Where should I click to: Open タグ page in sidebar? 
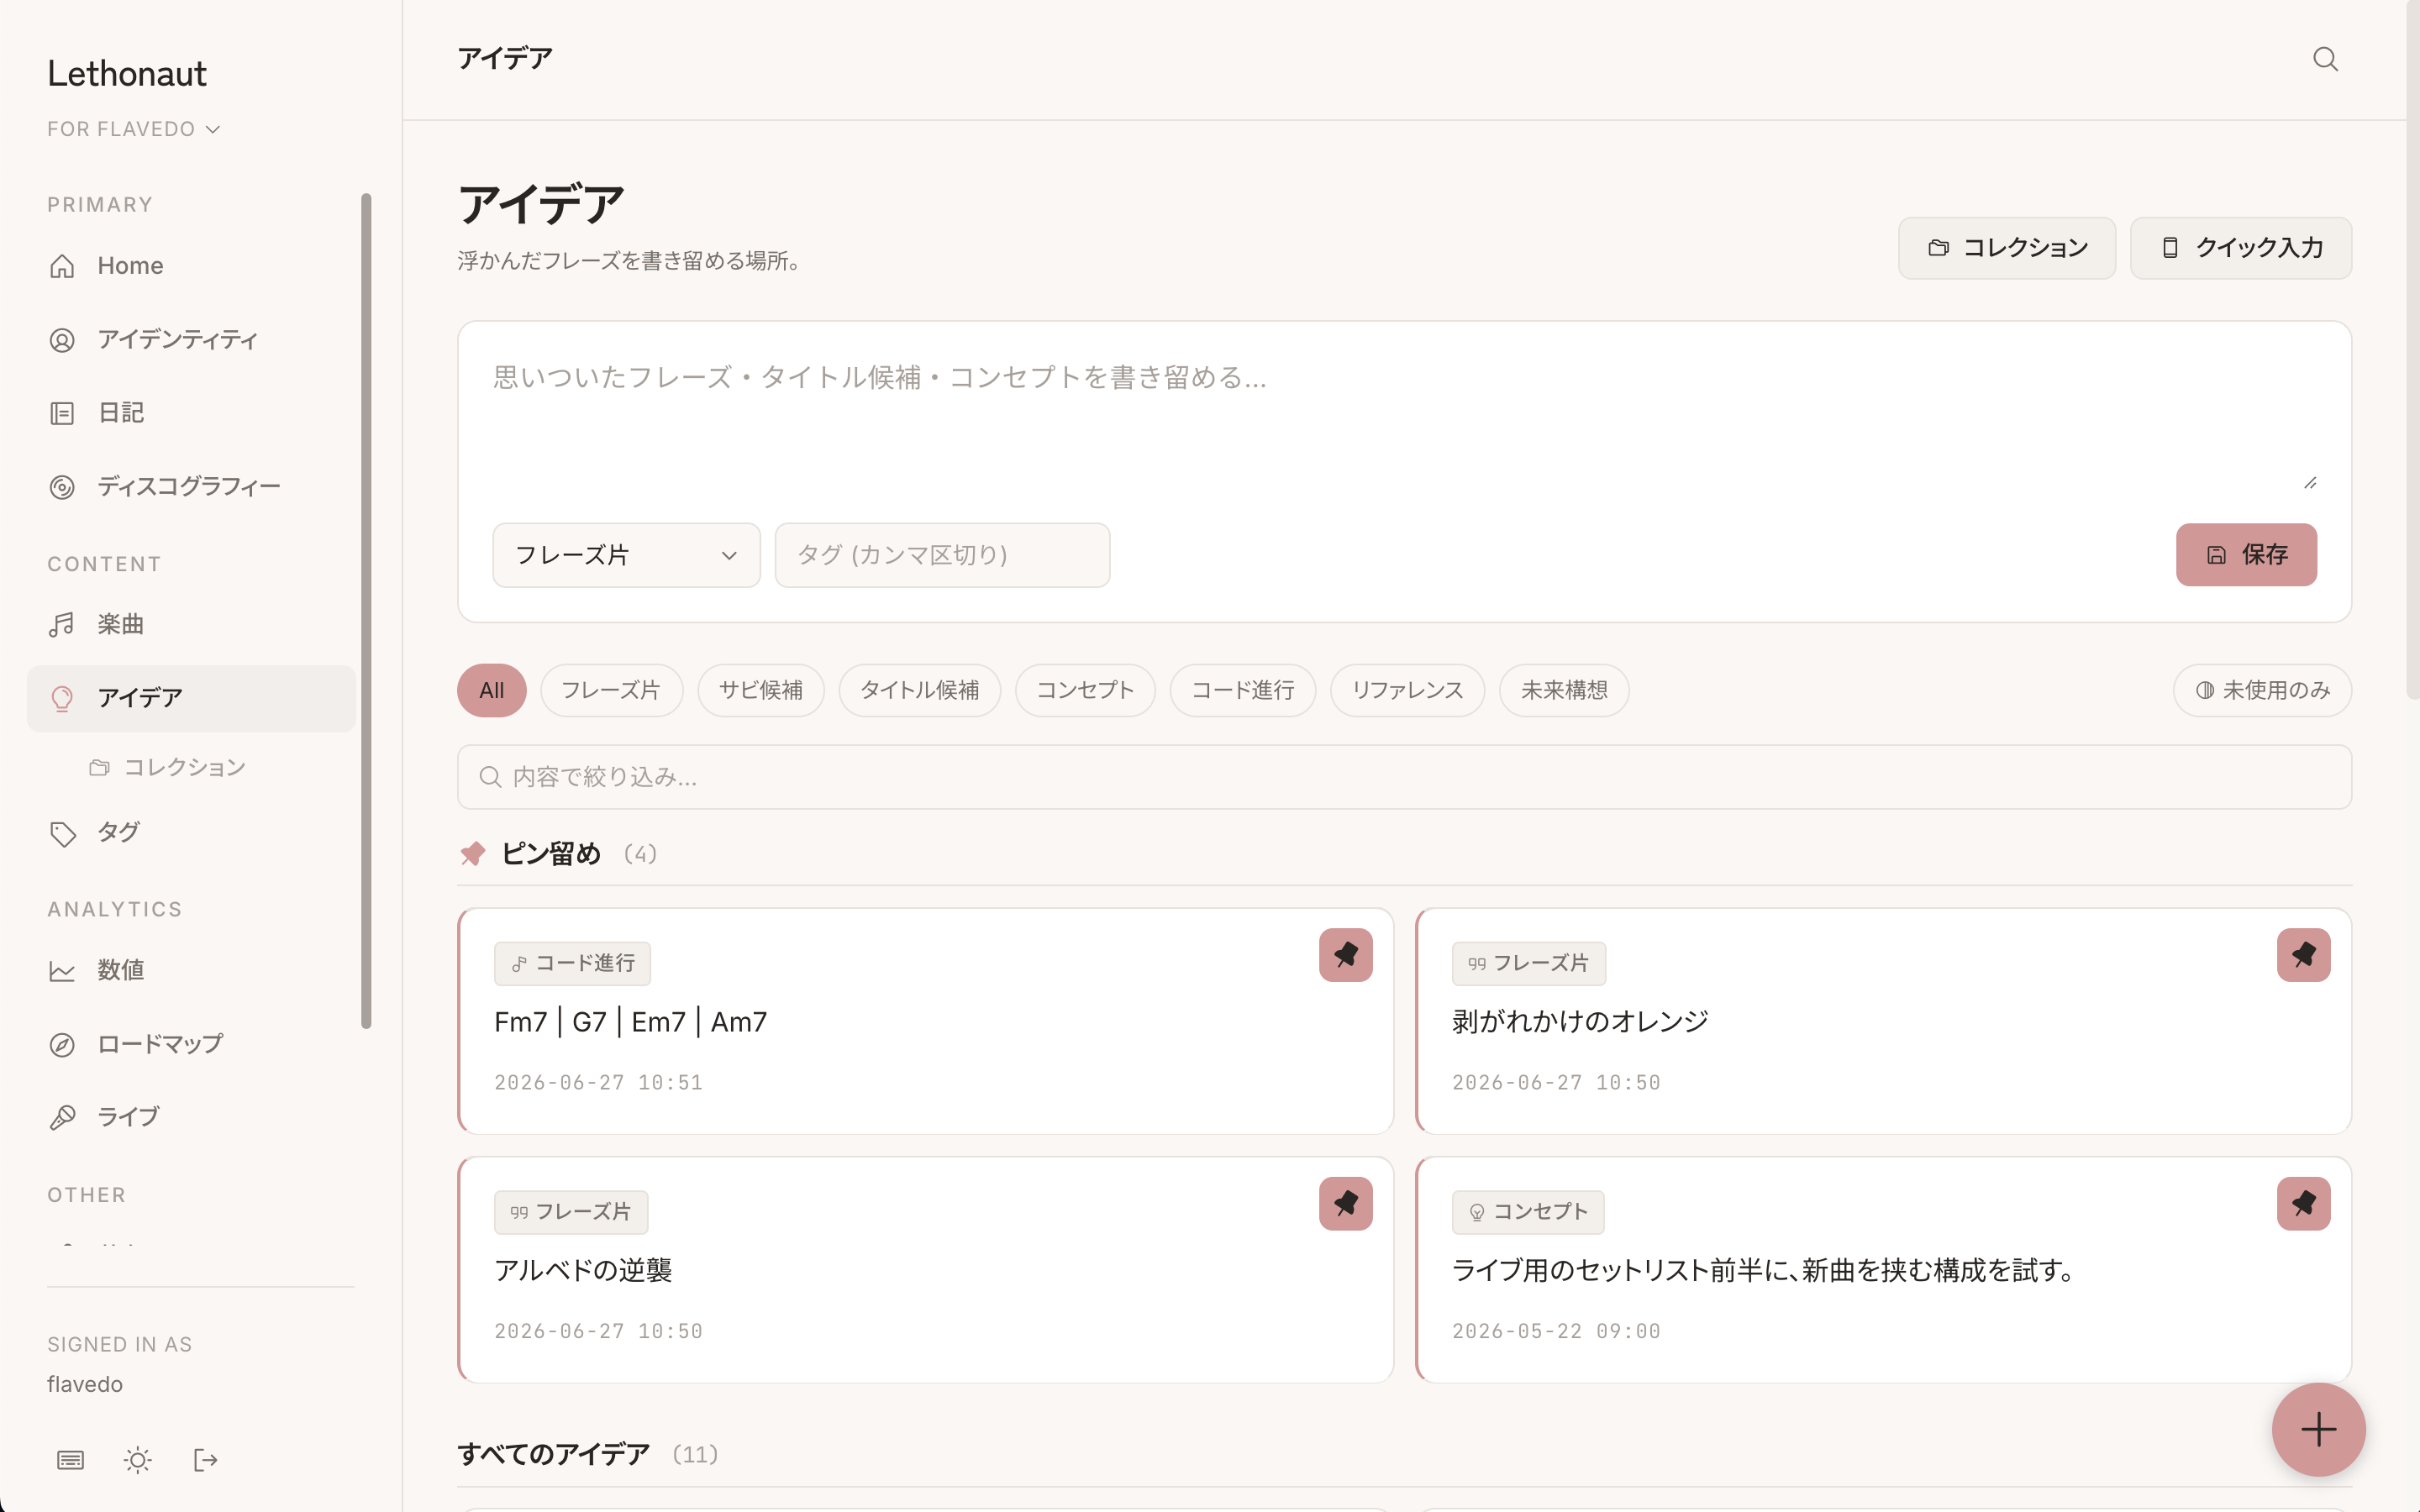(191, 833)
